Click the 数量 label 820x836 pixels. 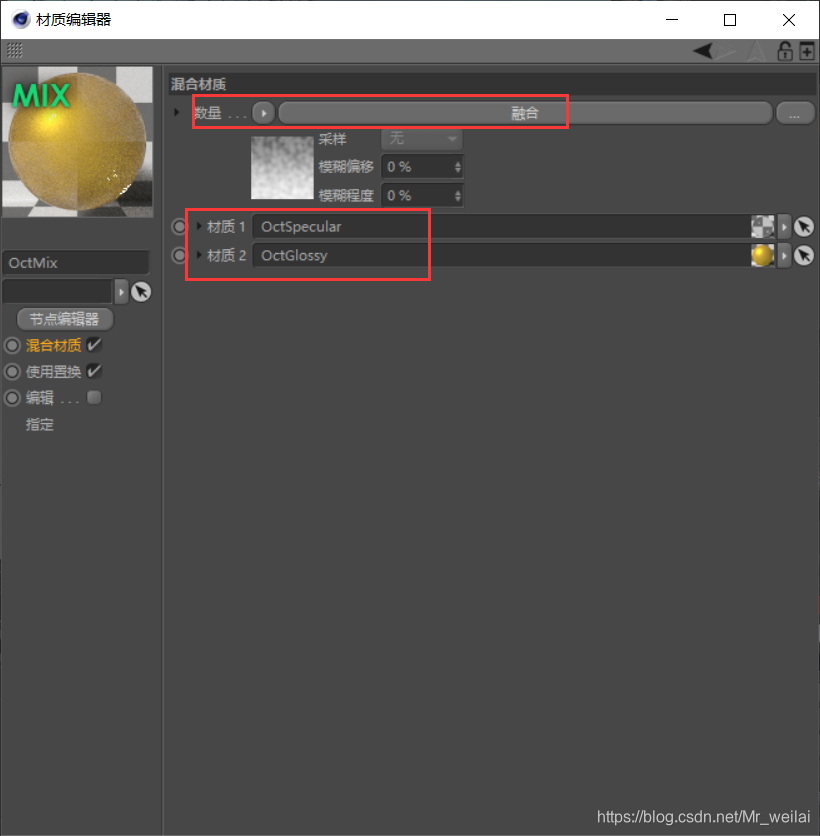point(208,113)
